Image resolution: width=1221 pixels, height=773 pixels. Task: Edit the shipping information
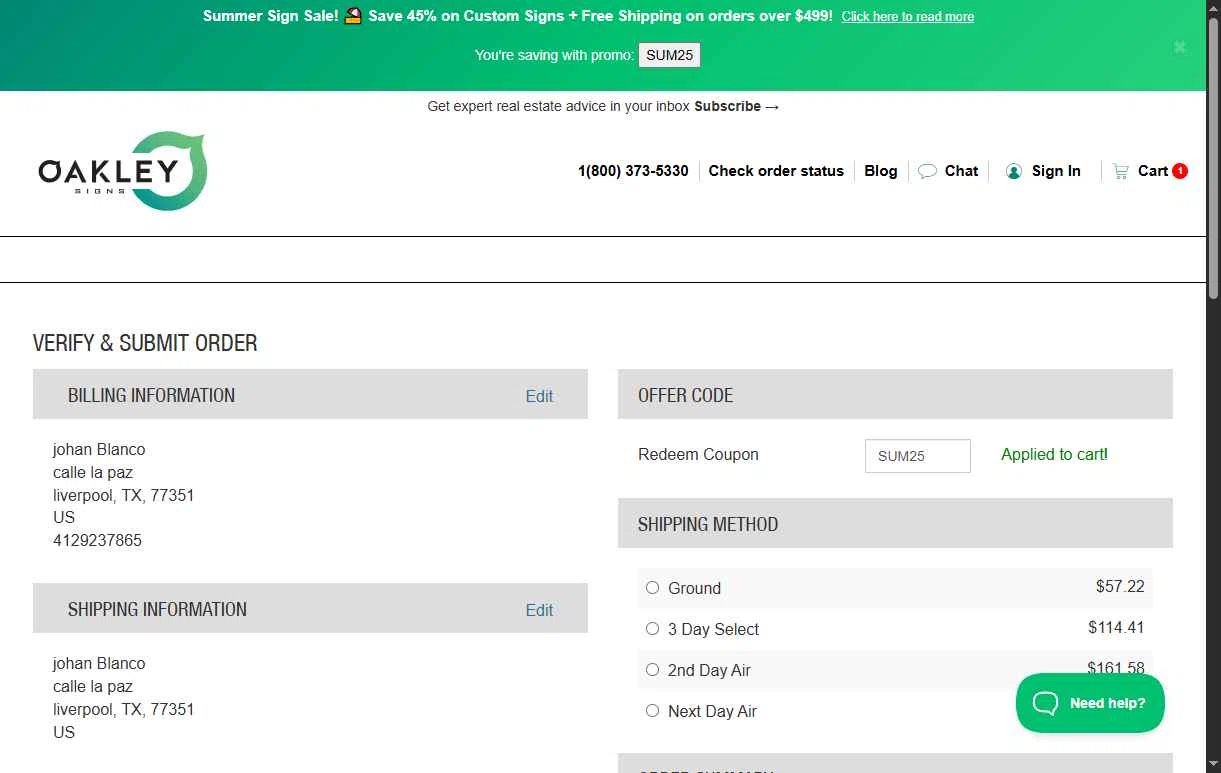[539, 610]
